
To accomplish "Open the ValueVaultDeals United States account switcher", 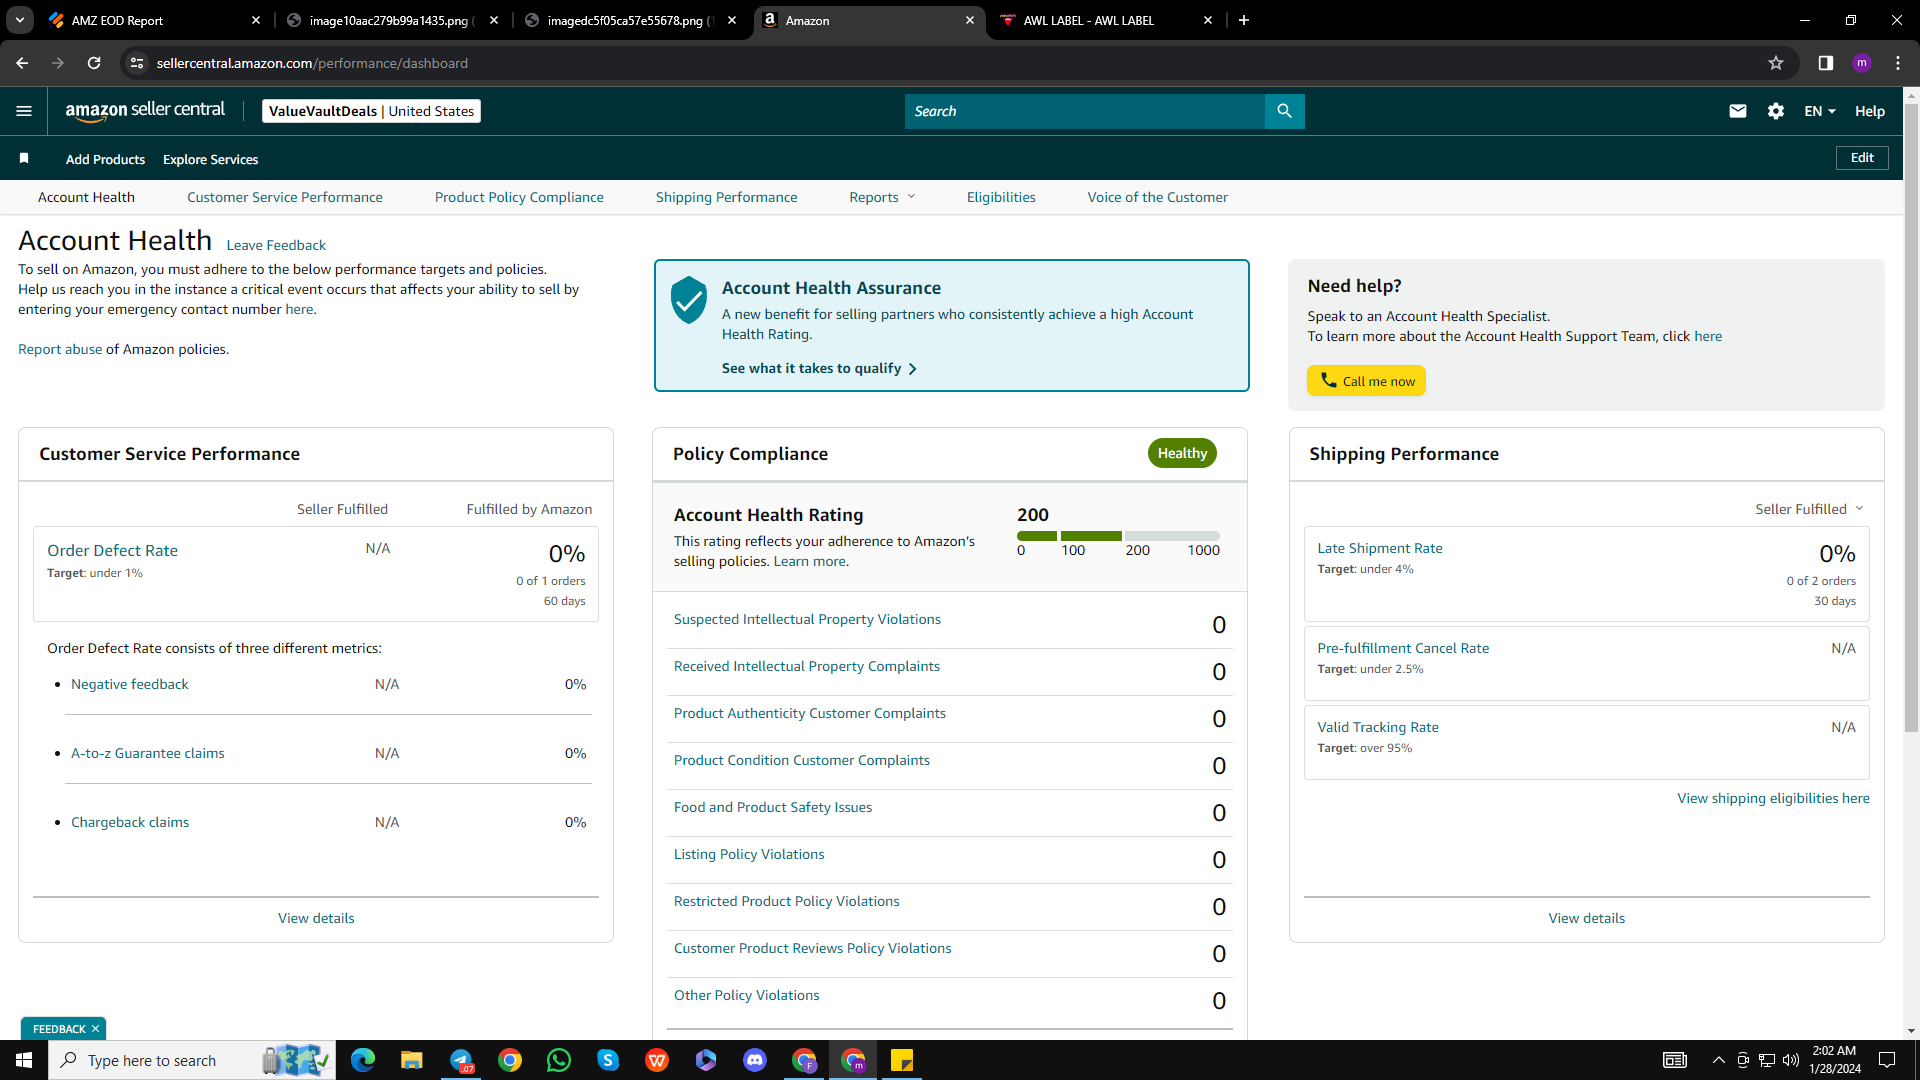I will tap(371, 111).
